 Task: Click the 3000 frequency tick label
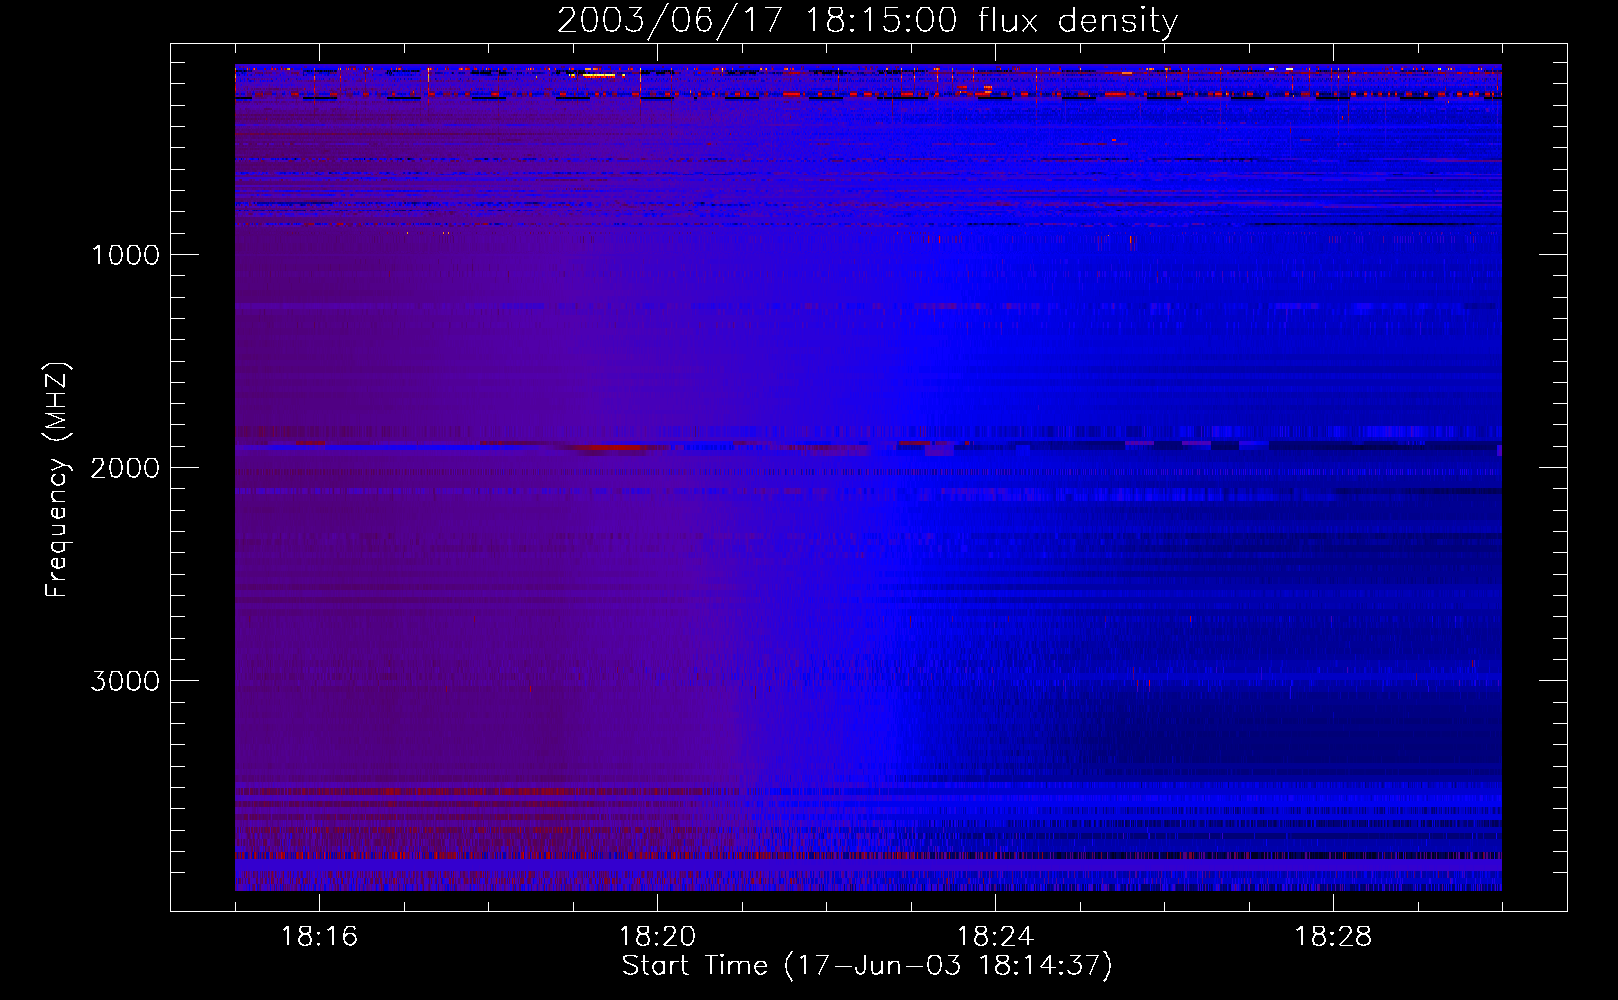point(125,681)
